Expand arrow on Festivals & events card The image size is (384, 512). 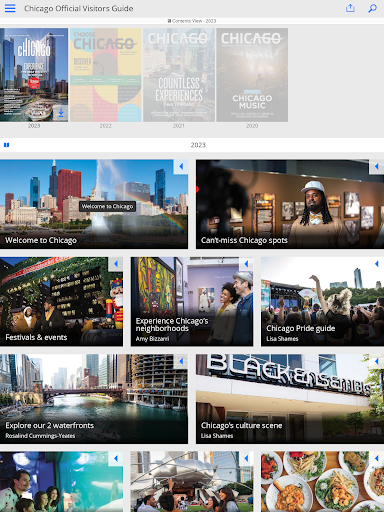pos(116,264)
